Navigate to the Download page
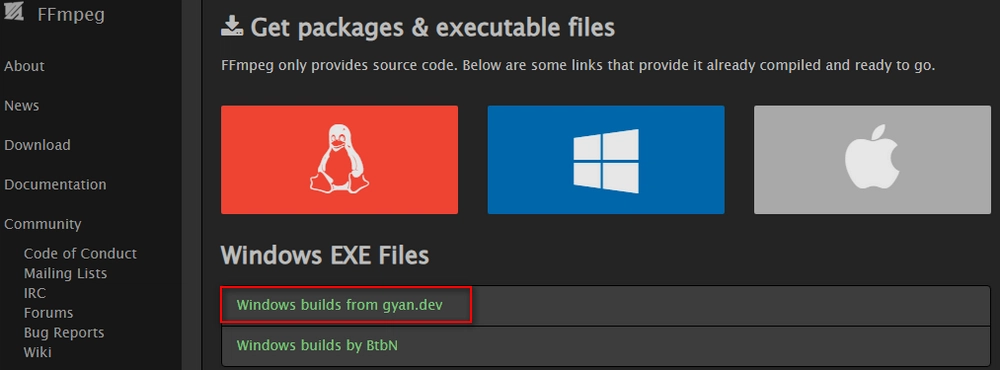This screenshot has height=370, width=1000. pyautogui.click(x=37, y=145)
